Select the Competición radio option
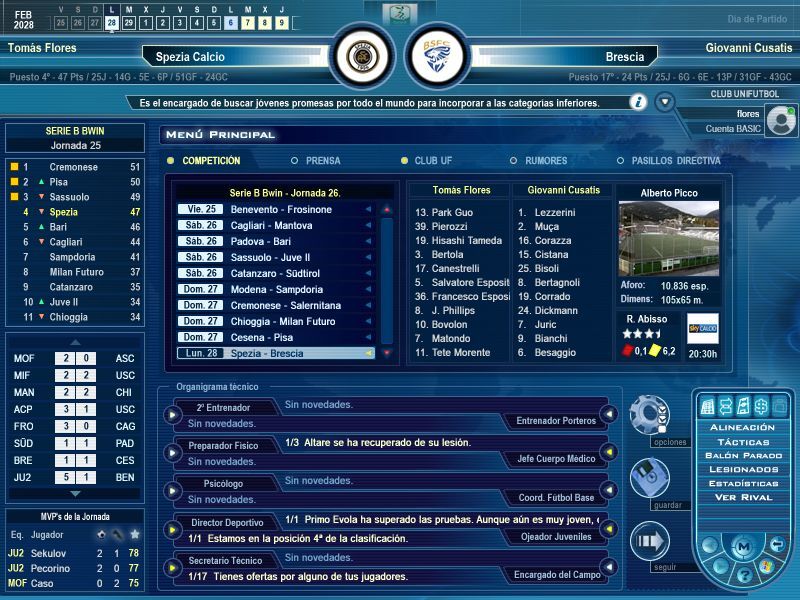 171,160
